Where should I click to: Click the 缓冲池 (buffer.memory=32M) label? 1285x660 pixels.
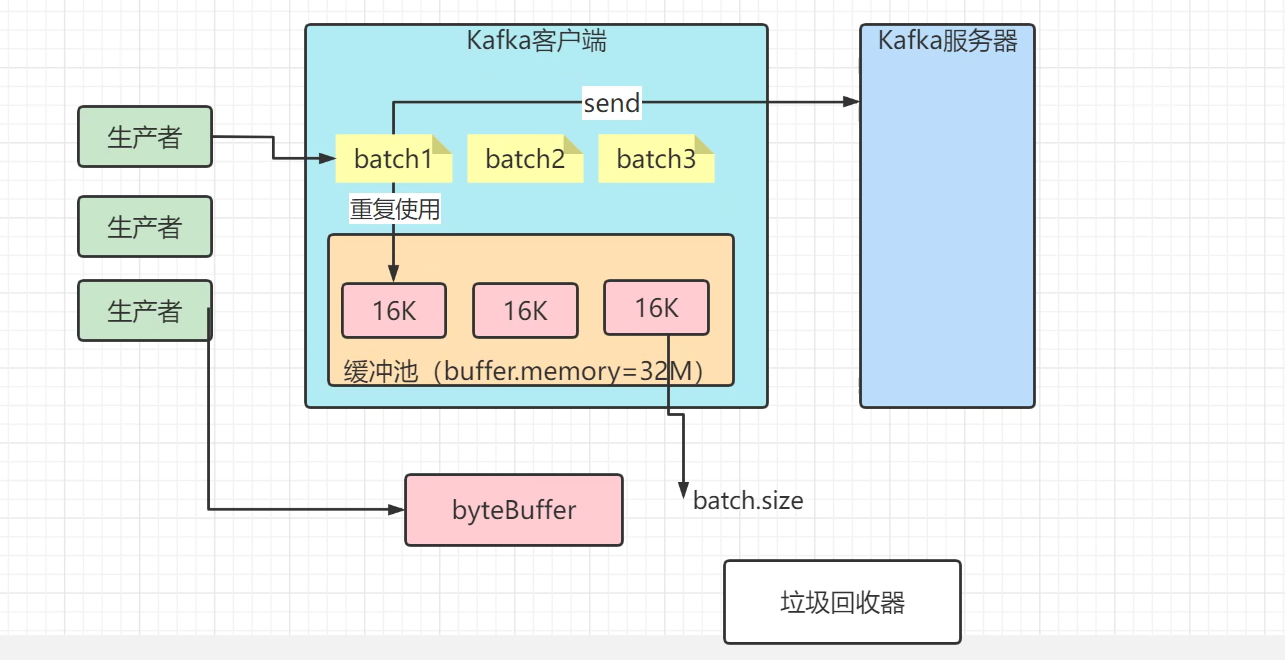(524, 371)
